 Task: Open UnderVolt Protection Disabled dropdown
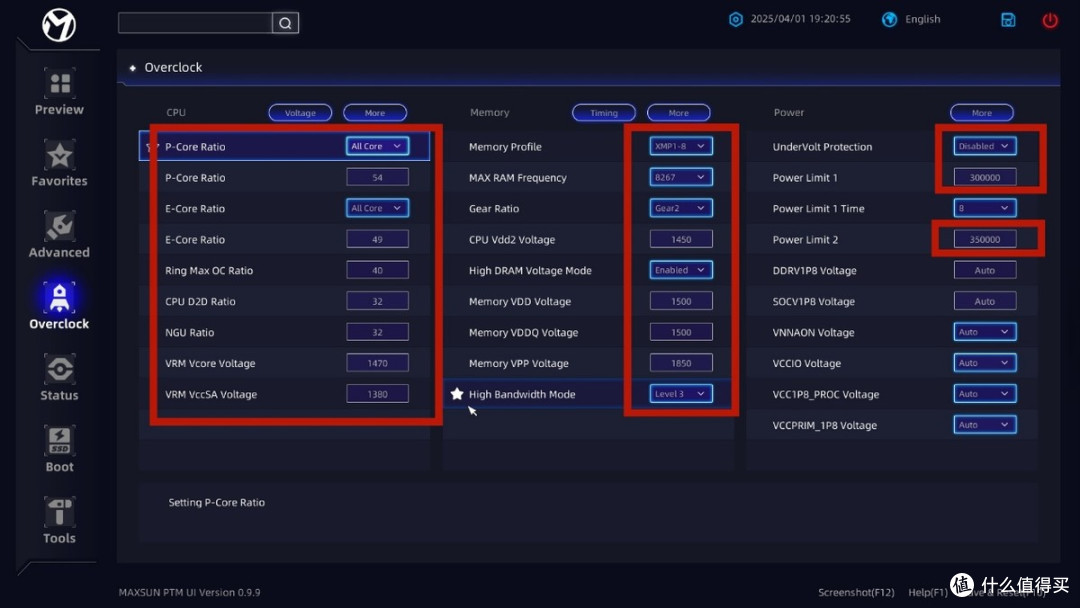coord(985,146)
